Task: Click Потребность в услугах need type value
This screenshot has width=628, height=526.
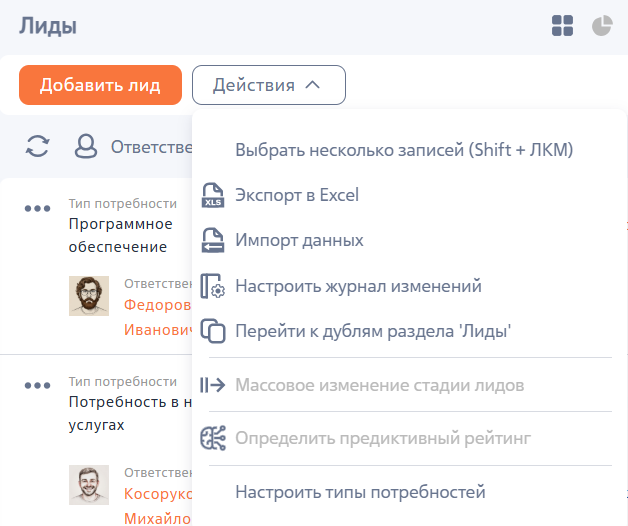Action: (130, 413)
